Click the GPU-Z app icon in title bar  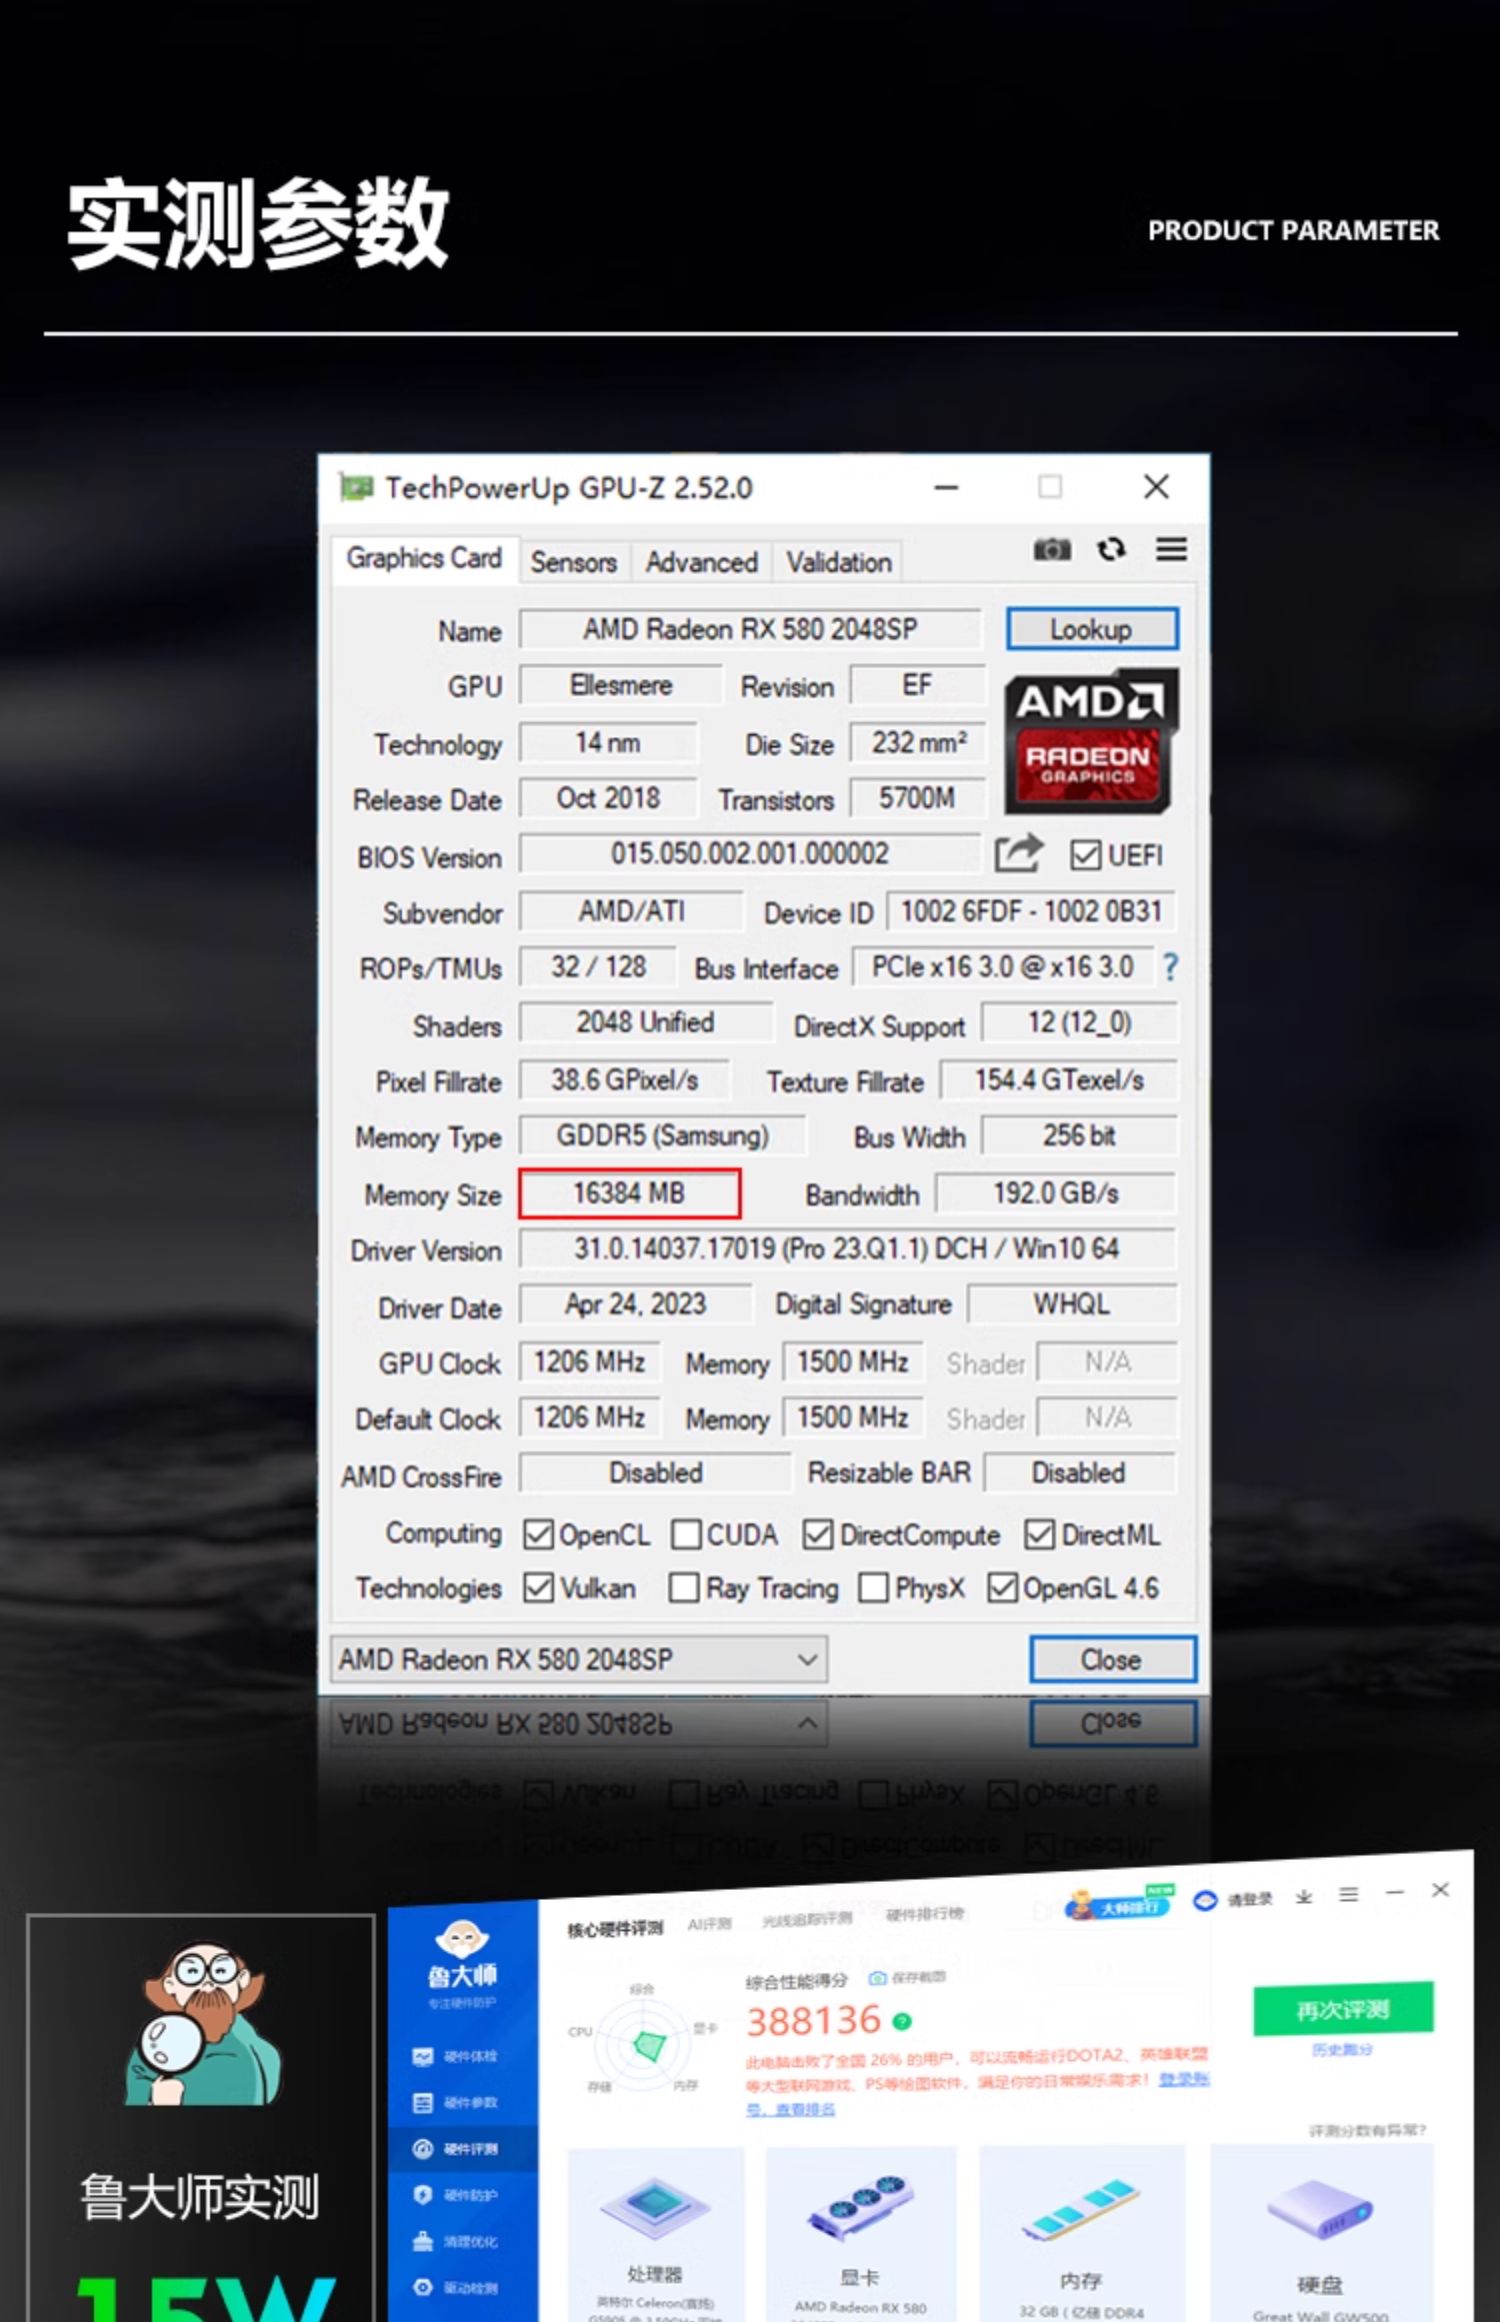356,487
